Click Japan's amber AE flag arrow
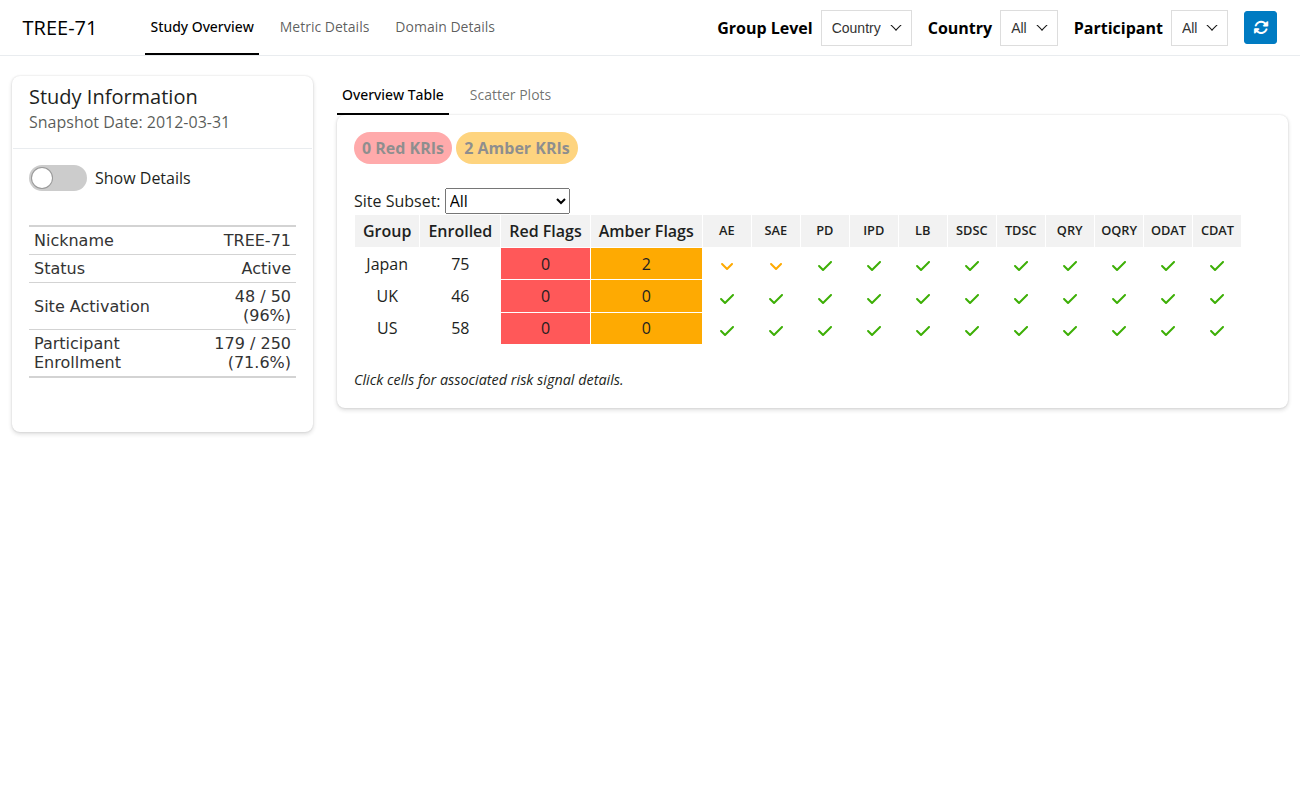 727,266
